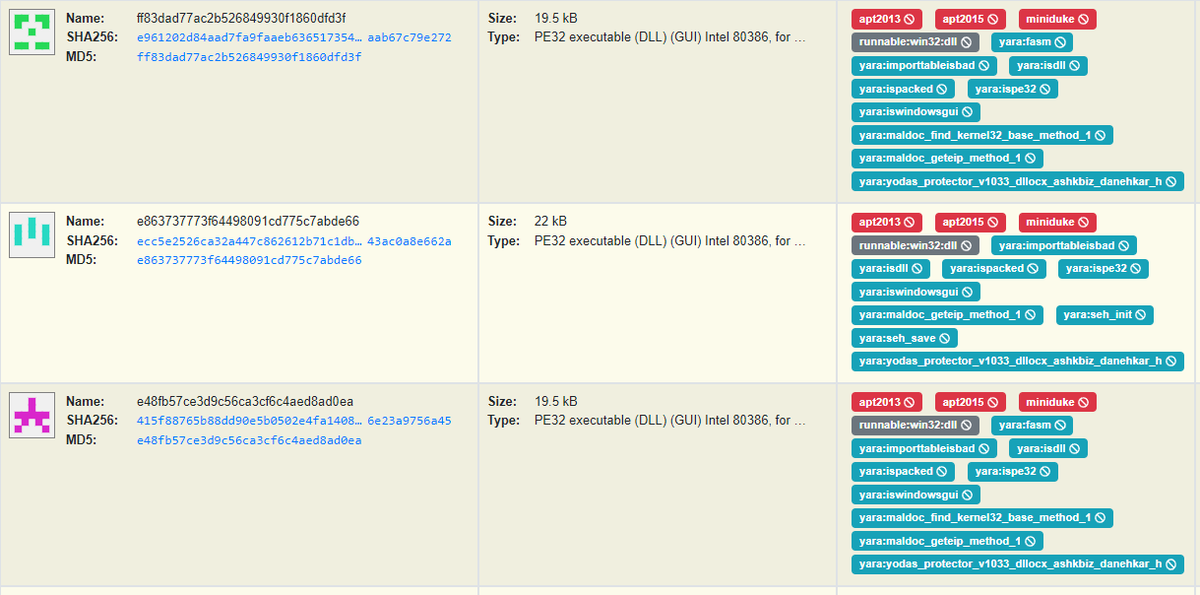Image resolution: width=1200 pixels, height=595 pixels.
Task: Remove yara:maldoc_geteip_method_1 tag from e8637377 sample
Action: coord(1029,315)
